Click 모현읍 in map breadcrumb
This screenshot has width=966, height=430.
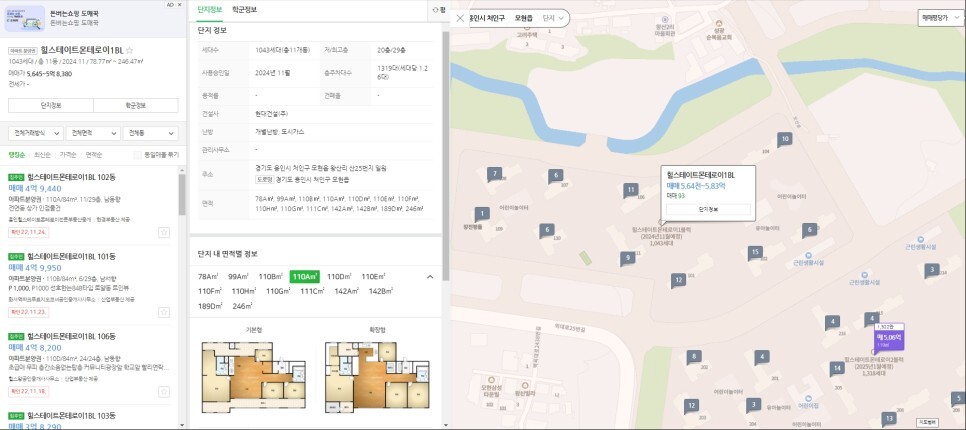pyautogui.click(x=524, y=18)
